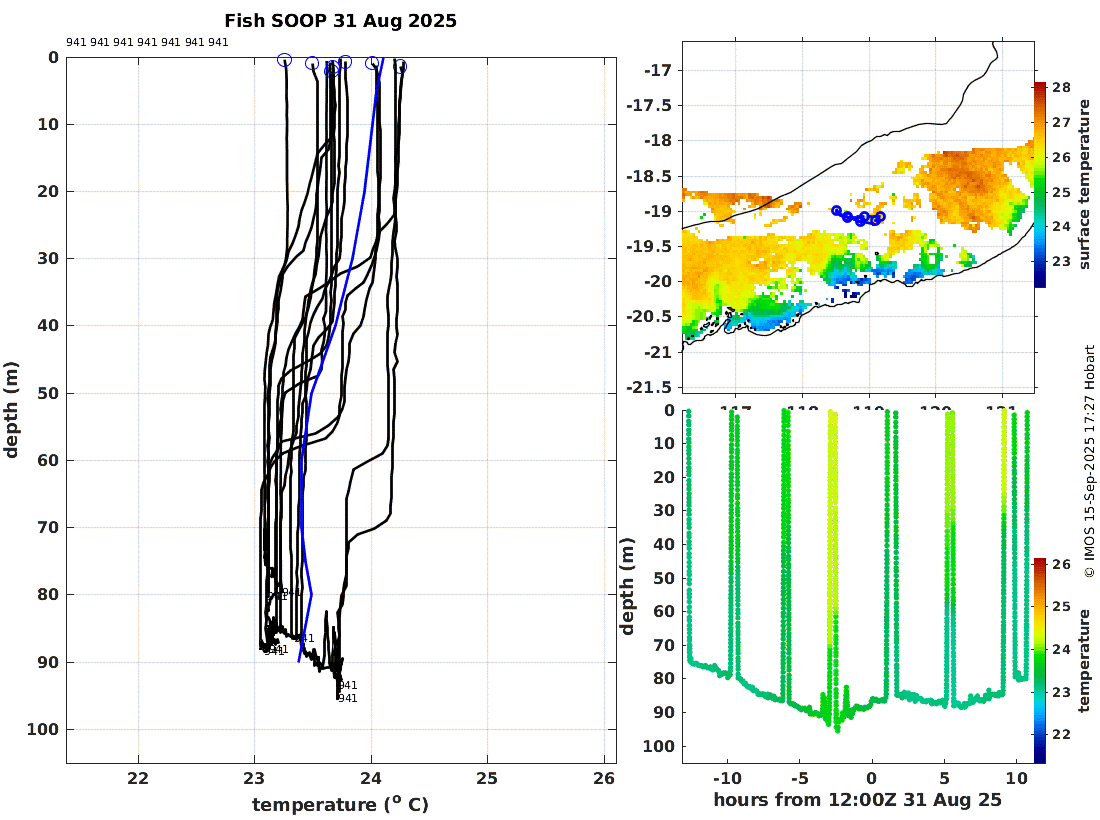Click the 'depth (m)' label of the profile plot
This screenshot has height=820, width=1100.
(x=11, y=410)
